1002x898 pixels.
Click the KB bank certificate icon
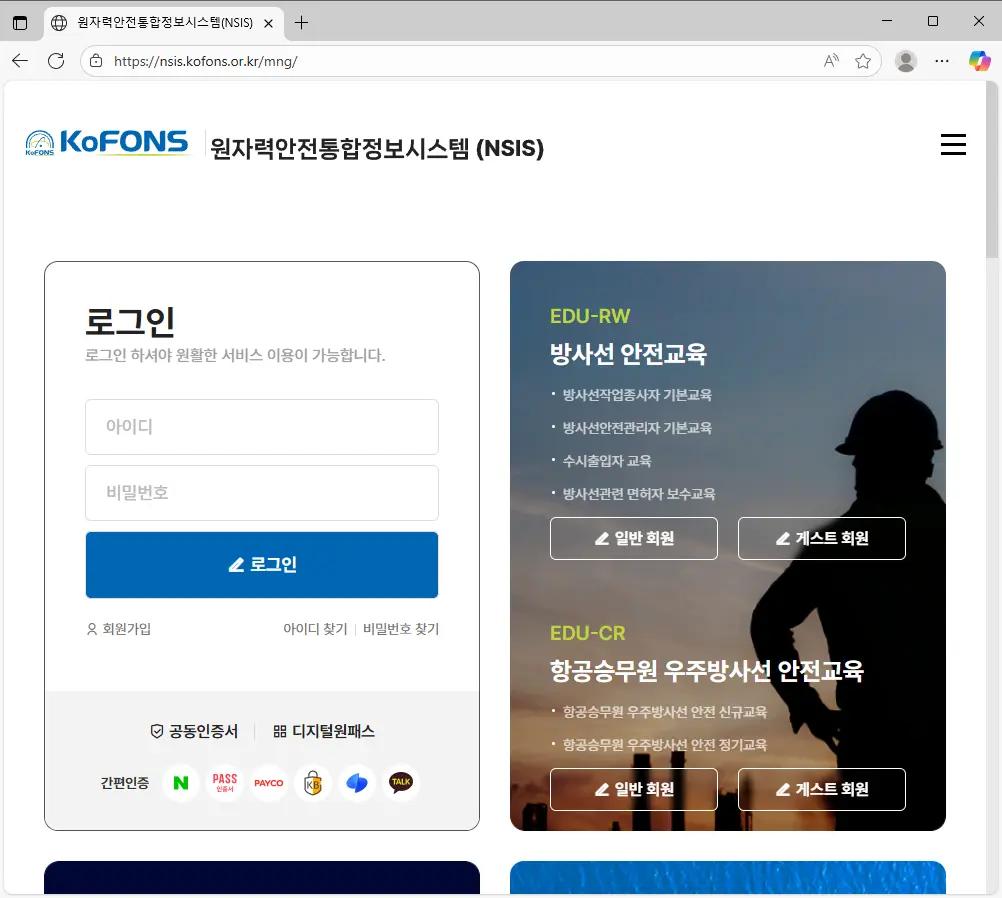[x=313, y=783]
